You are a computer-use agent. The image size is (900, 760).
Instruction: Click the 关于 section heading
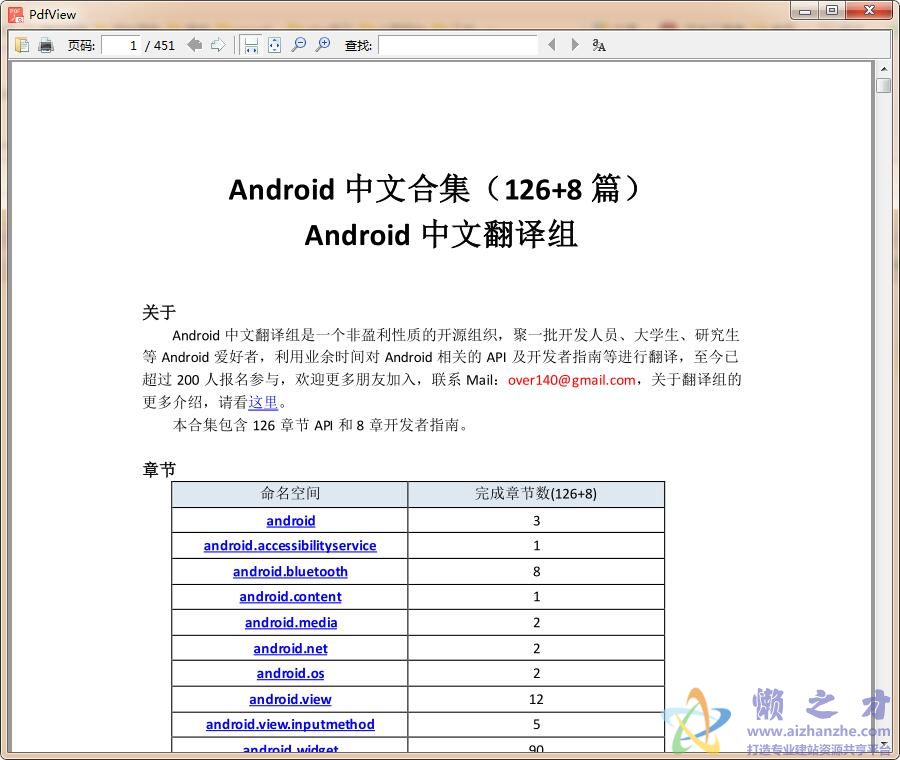[159, 312]
